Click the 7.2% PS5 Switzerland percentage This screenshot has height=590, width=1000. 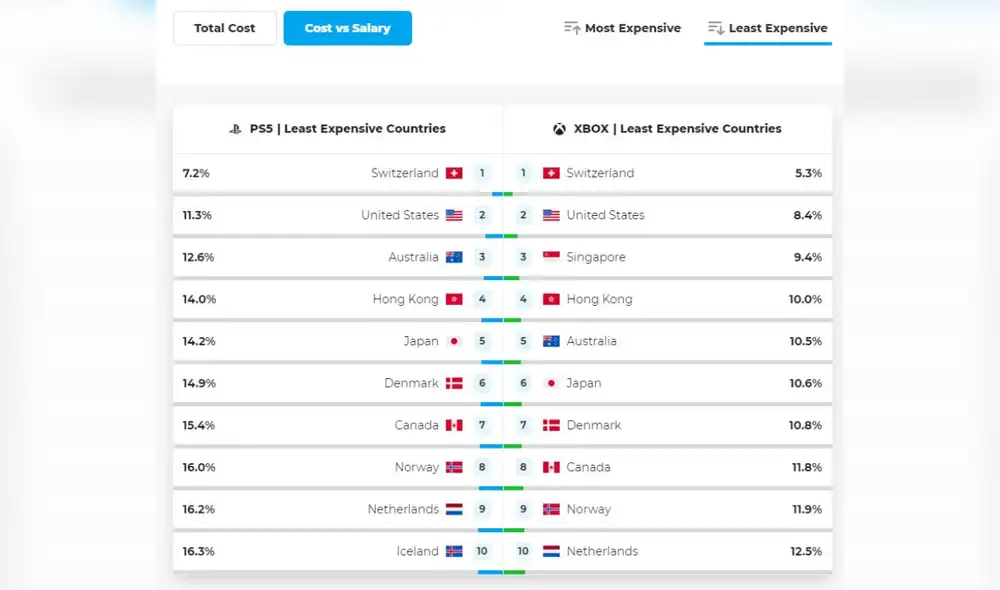[196, 173]
